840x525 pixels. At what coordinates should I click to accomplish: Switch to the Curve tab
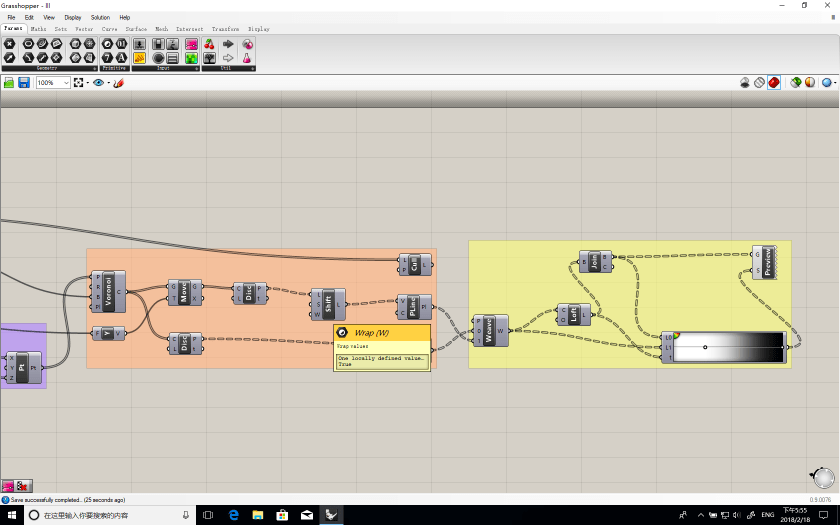pyautogui.click(x=109, y=29)
